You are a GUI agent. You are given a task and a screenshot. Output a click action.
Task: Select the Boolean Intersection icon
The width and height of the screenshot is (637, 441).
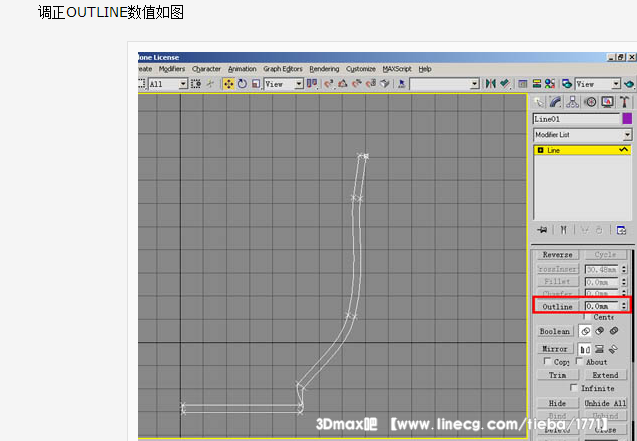point(614,331)
